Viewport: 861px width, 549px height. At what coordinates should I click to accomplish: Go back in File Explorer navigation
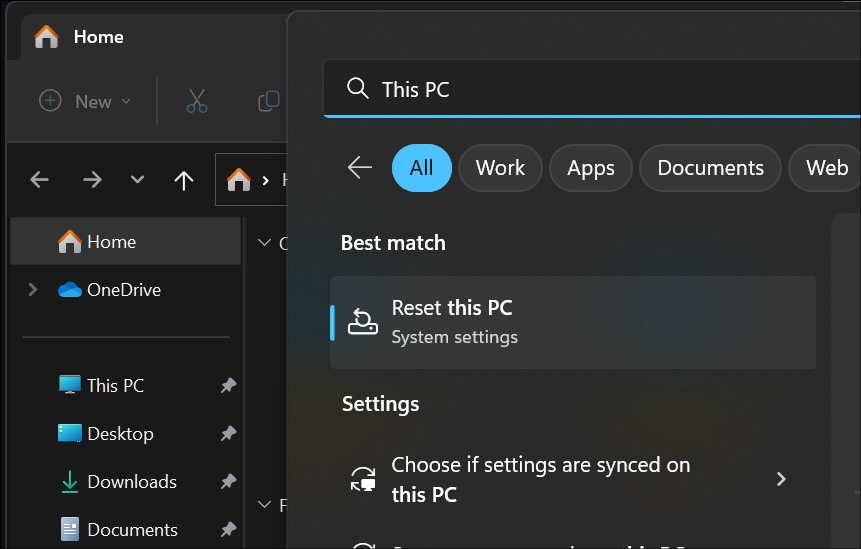click(x=40, y=180)
